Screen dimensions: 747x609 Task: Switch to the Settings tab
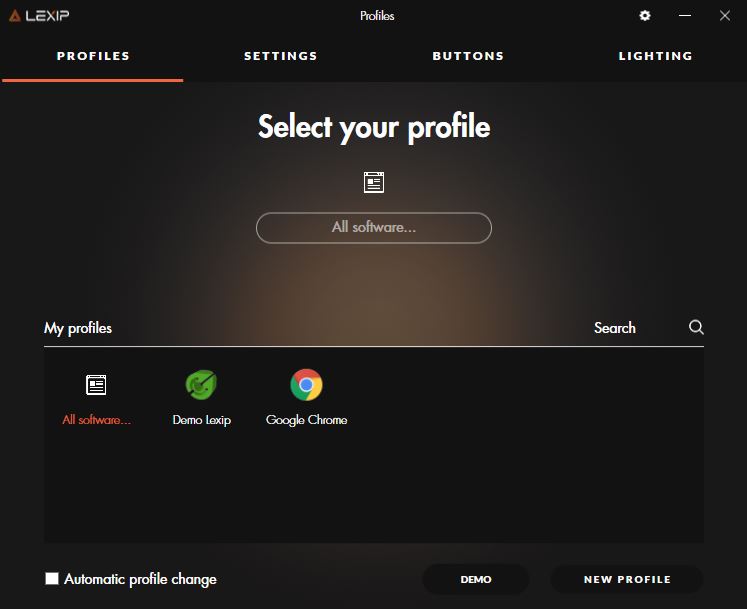tap(281, 56)
